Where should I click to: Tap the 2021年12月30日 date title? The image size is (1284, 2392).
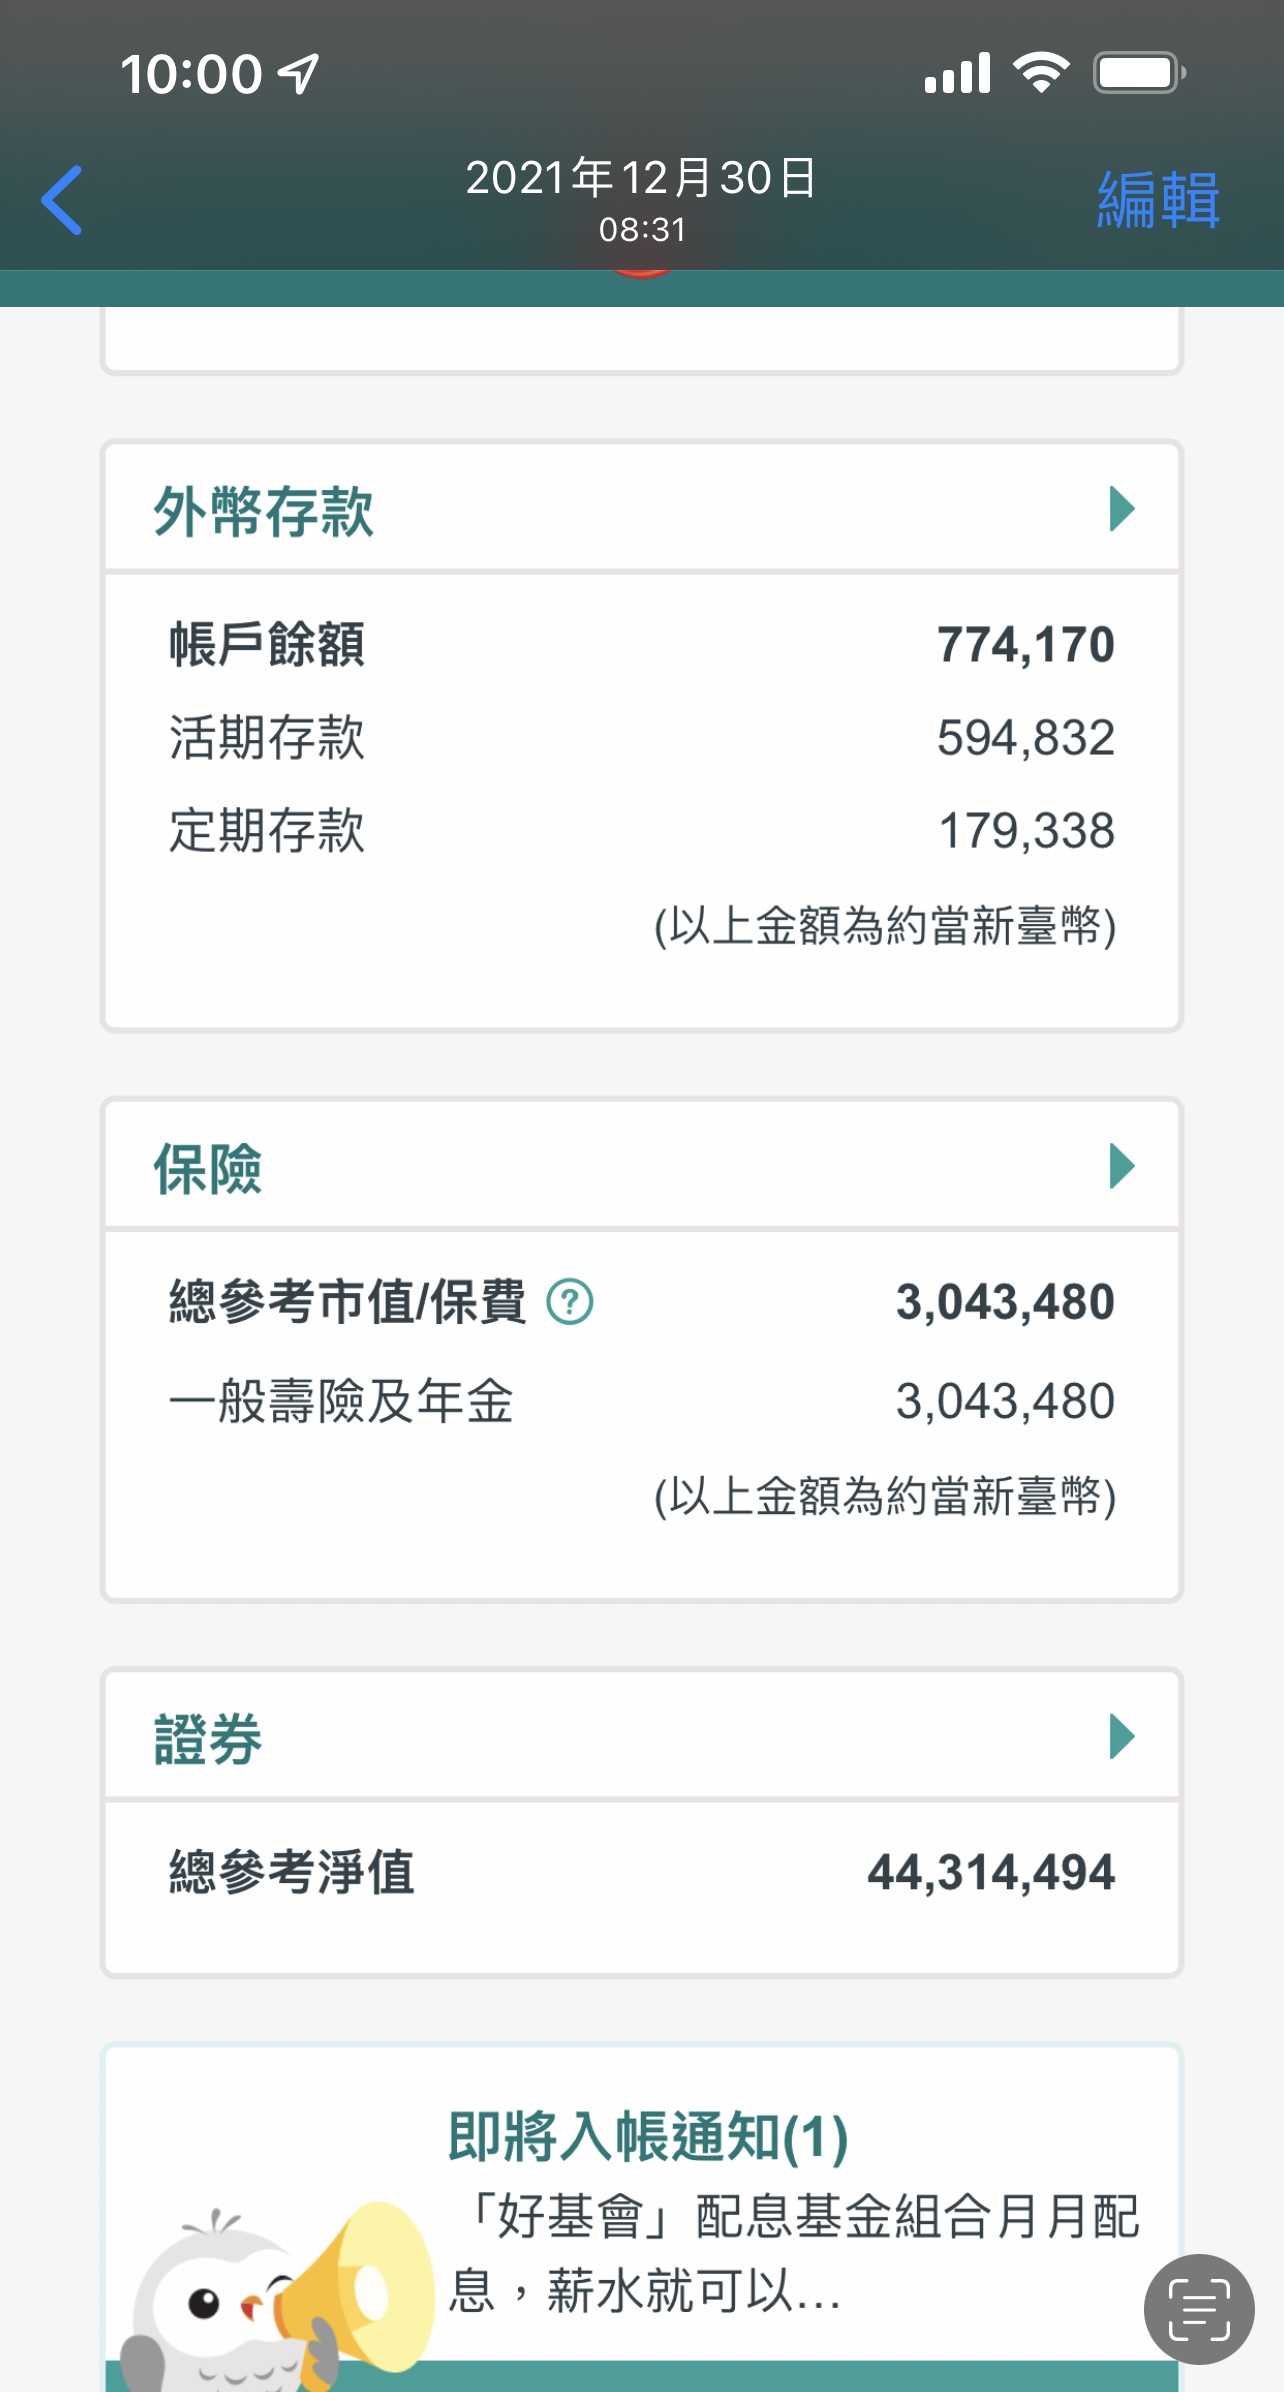click(641, 178)
